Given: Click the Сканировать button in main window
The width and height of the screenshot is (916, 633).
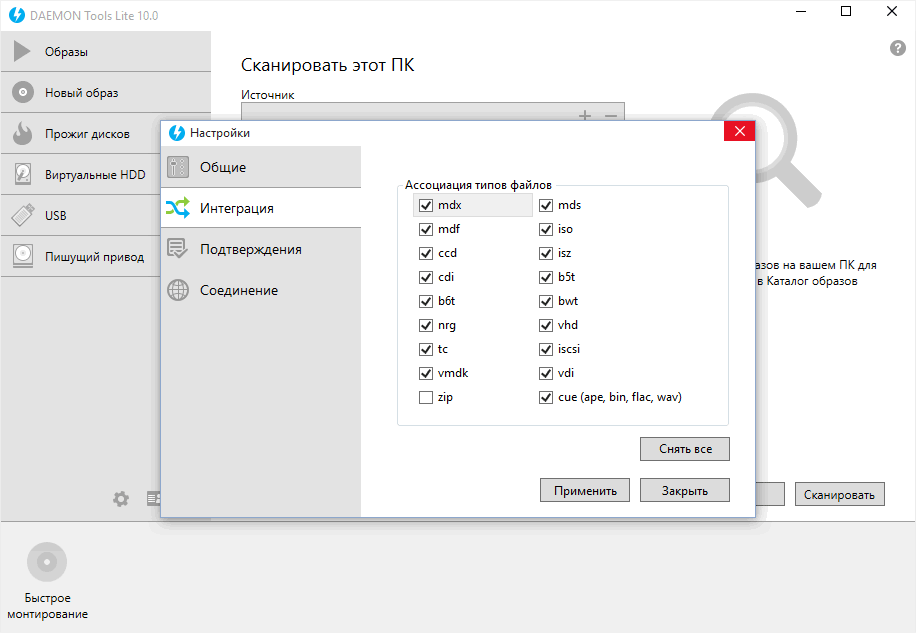Looking at the screenshot, I should point(839,495).
